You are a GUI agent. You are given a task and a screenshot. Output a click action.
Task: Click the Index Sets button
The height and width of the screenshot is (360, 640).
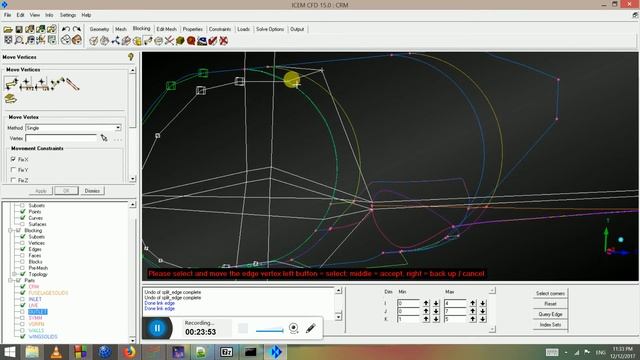pos(550,324)
